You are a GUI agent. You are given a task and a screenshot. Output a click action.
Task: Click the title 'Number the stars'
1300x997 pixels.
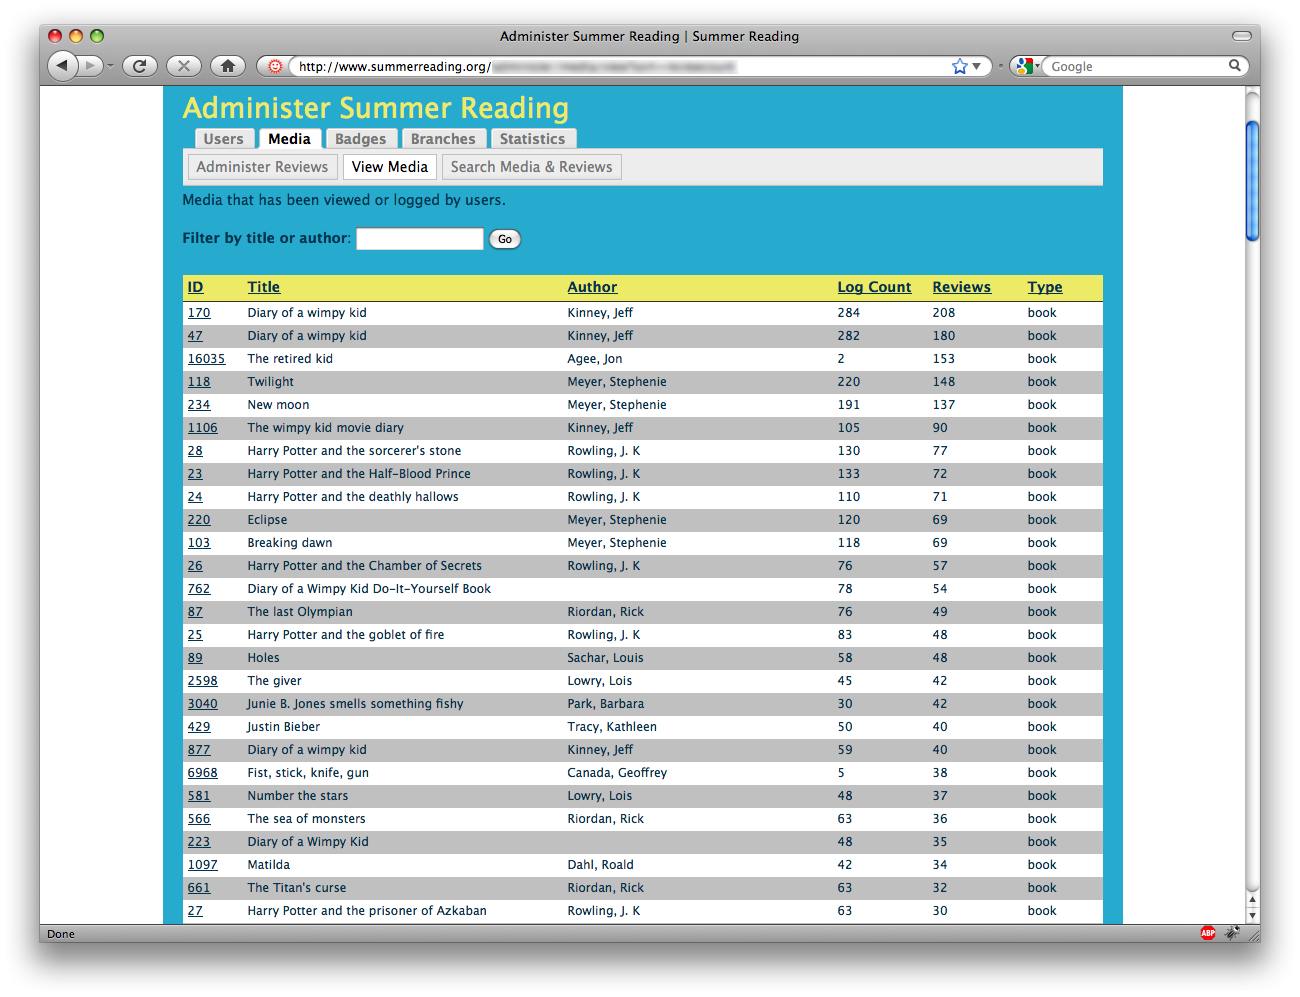[298, 796]
